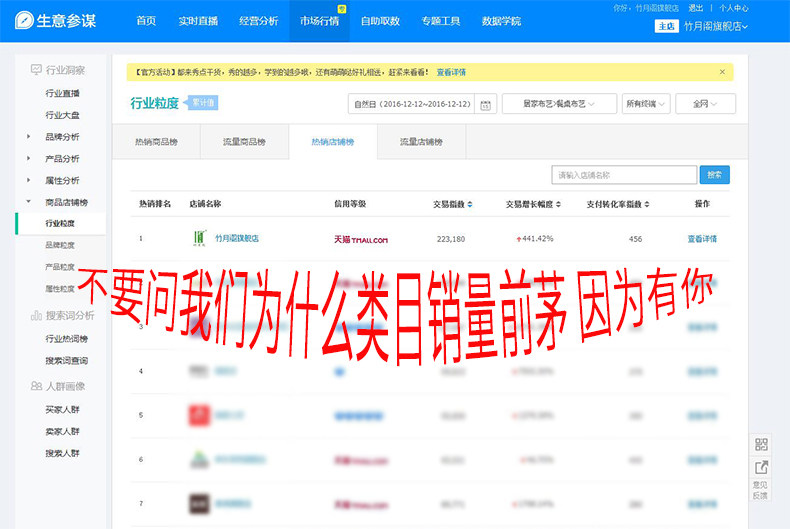Open the calendar date picker icon
The height and width of the screenshot is (529, 790).
coord(485,104)
